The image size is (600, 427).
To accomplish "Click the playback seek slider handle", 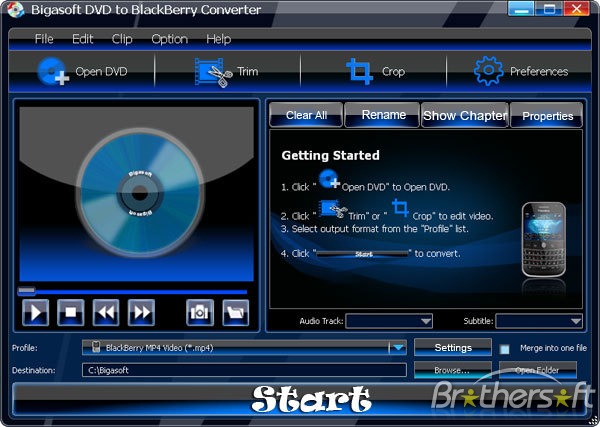I will click(26, 291).
